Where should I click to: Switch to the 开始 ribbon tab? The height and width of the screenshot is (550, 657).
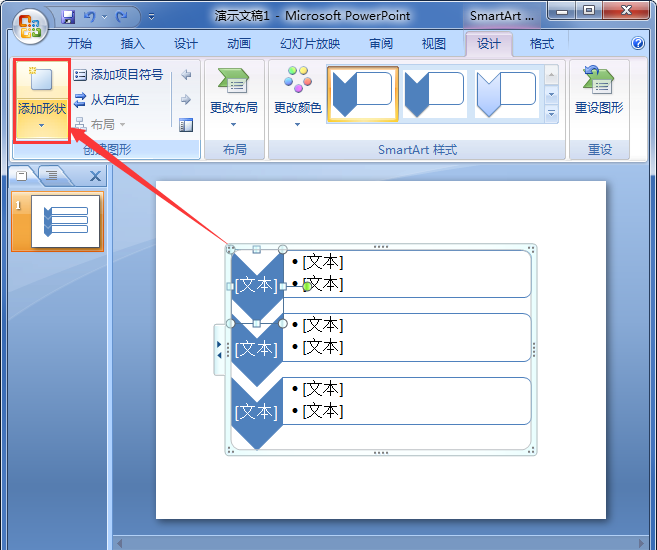pyautogui.click(x=80, y=44)
